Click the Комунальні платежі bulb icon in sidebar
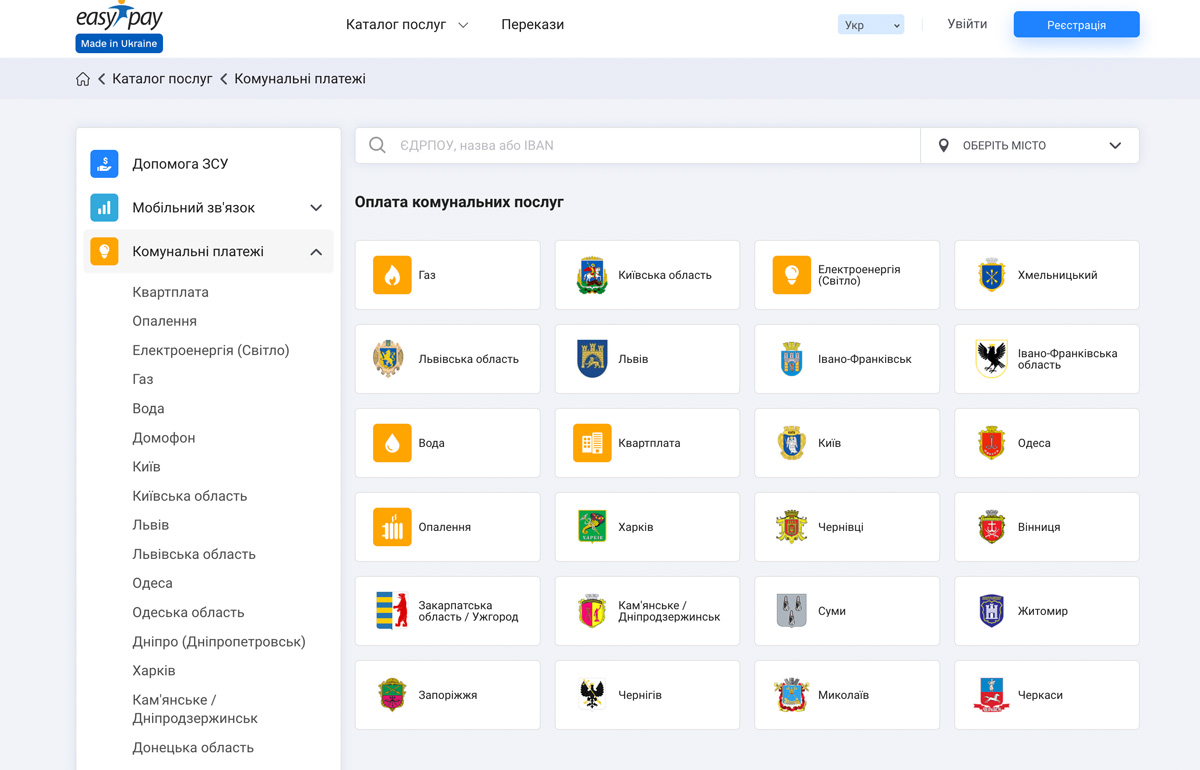 [105, 251]
